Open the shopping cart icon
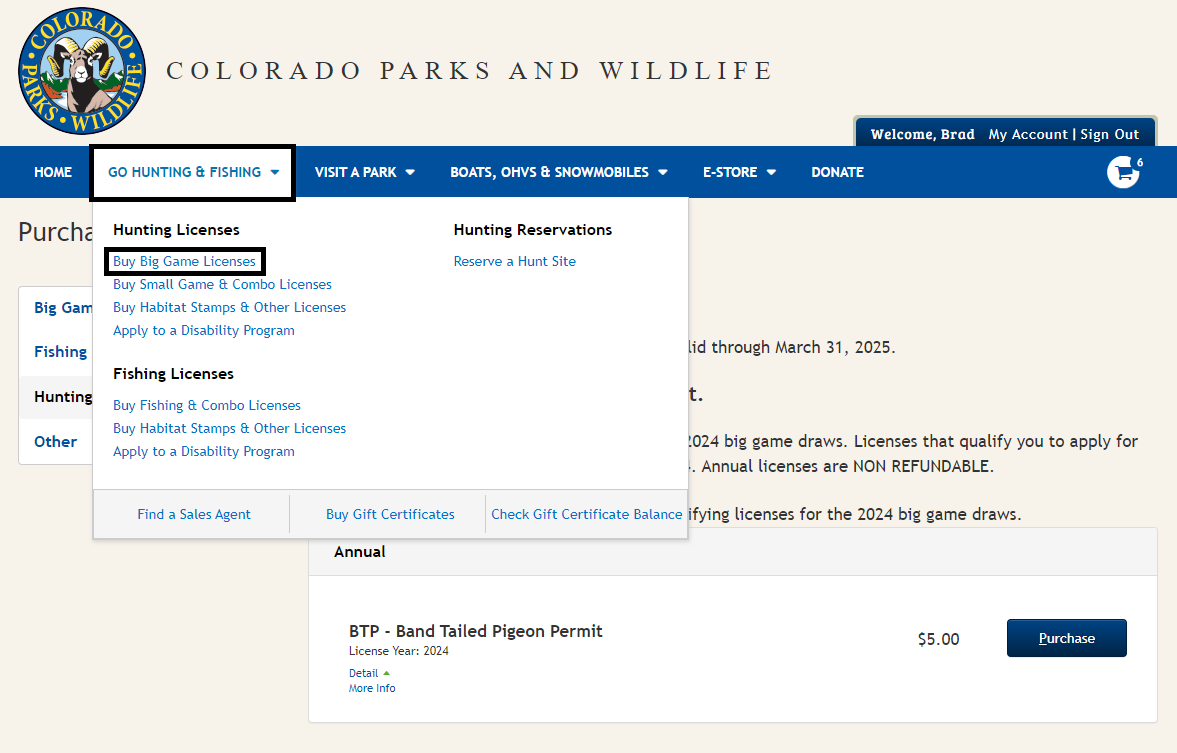1177x753 pixels. pos(1123,172)
